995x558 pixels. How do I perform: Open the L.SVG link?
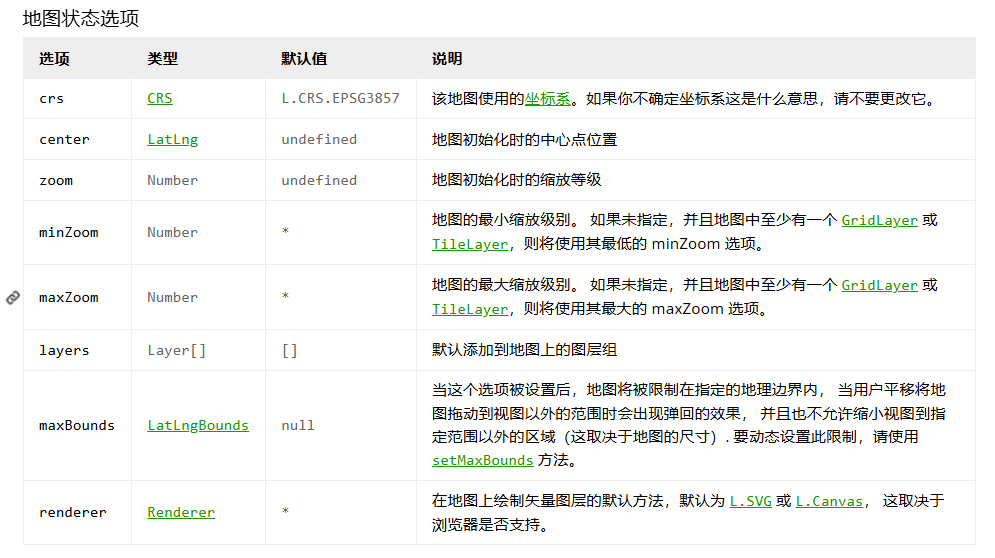(x=751, y=502)
